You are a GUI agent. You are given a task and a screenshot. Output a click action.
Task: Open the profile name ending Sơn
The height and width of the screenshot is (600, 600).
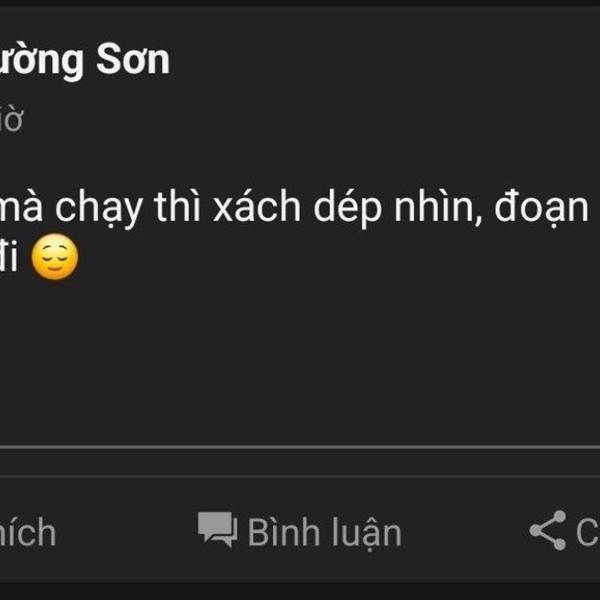pyautogui.click(x=85, y=60)
